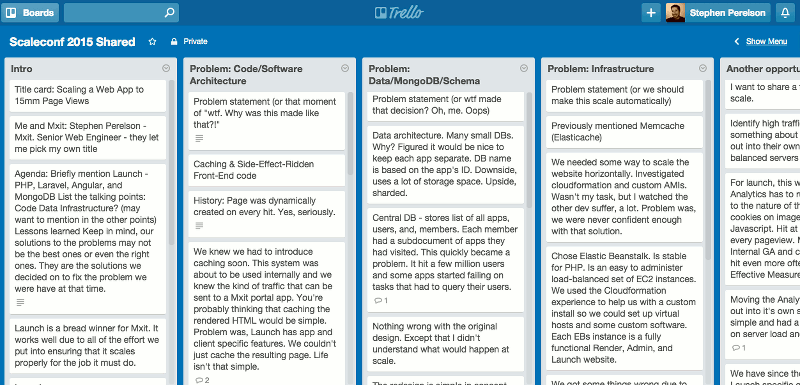Click the plus create button
The width and height of the screenshot is (800, 385).
[x=651, y=13]
